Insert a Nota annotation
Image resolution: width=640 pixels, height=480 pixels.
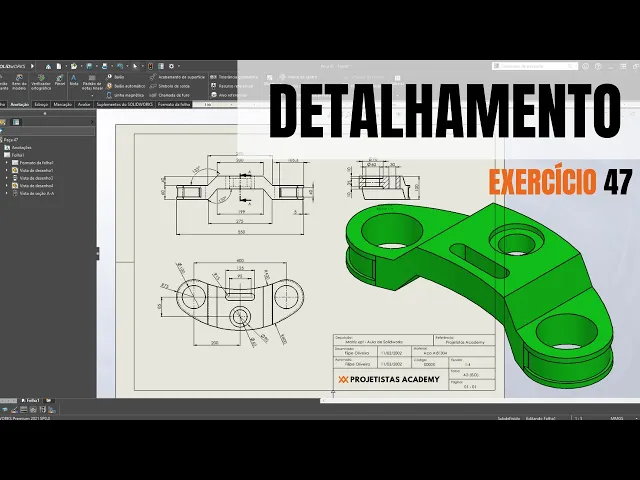[x=73, y=80]
